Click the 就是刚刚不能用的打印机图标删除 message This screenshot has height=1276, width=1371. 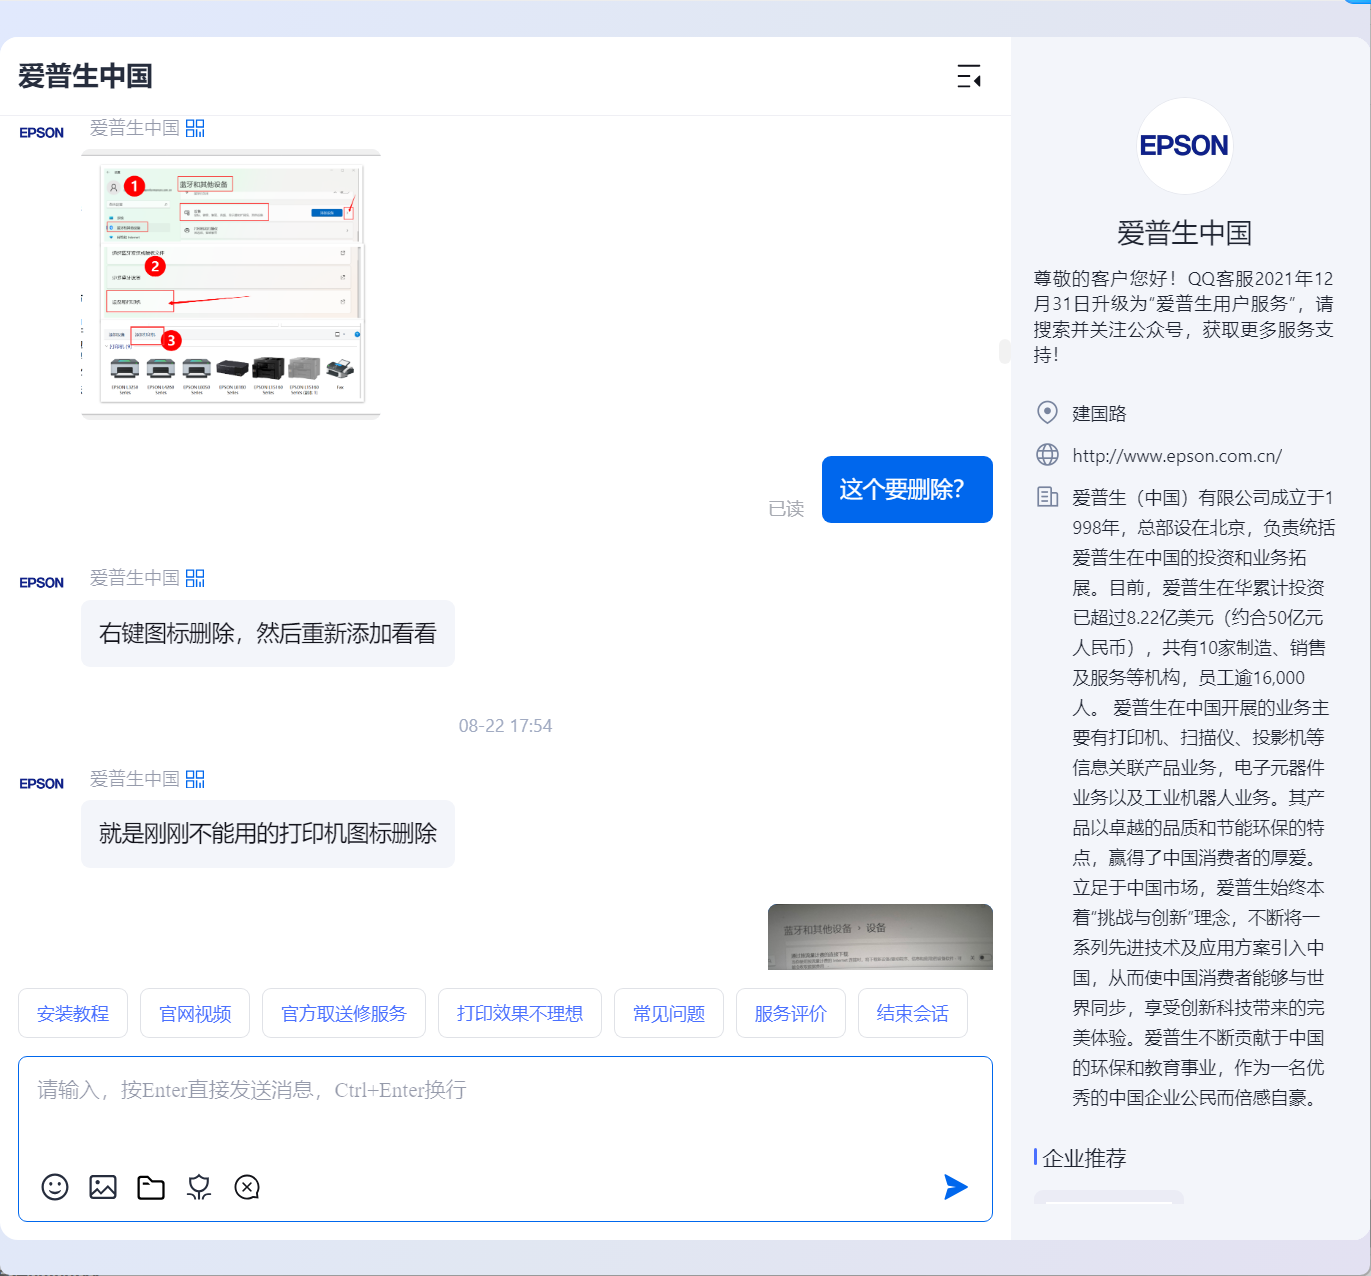[268, 833]
